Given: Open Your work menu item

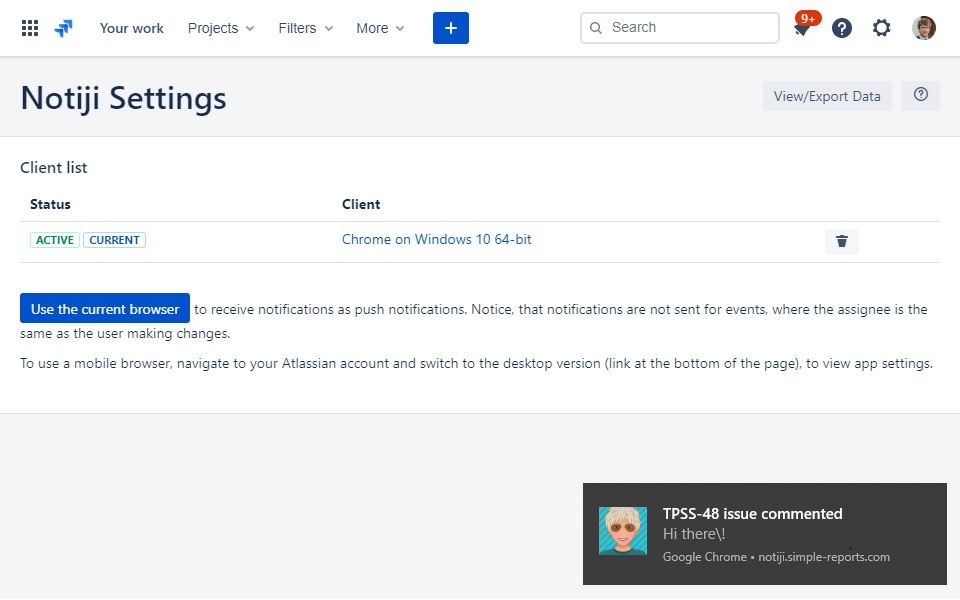Looking at the screenshot, I should coord(132,28).
